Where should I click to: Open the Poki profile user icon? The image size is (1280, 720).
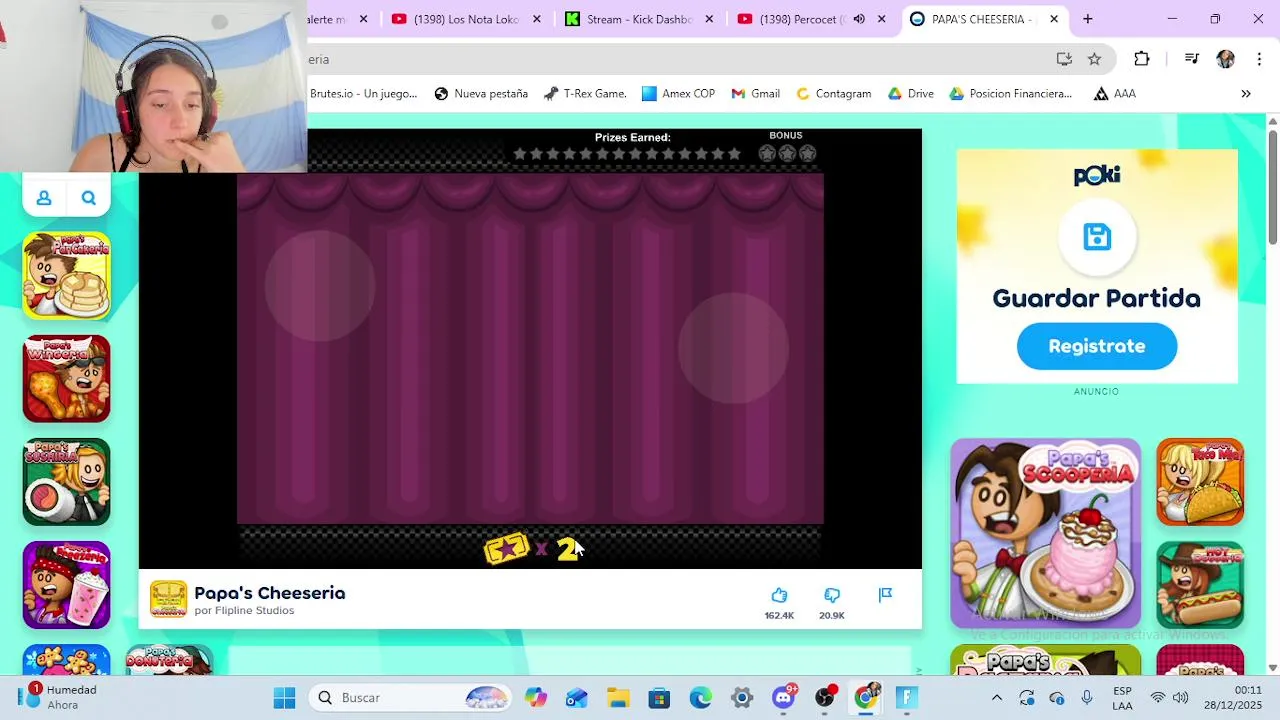coord(44,198)
